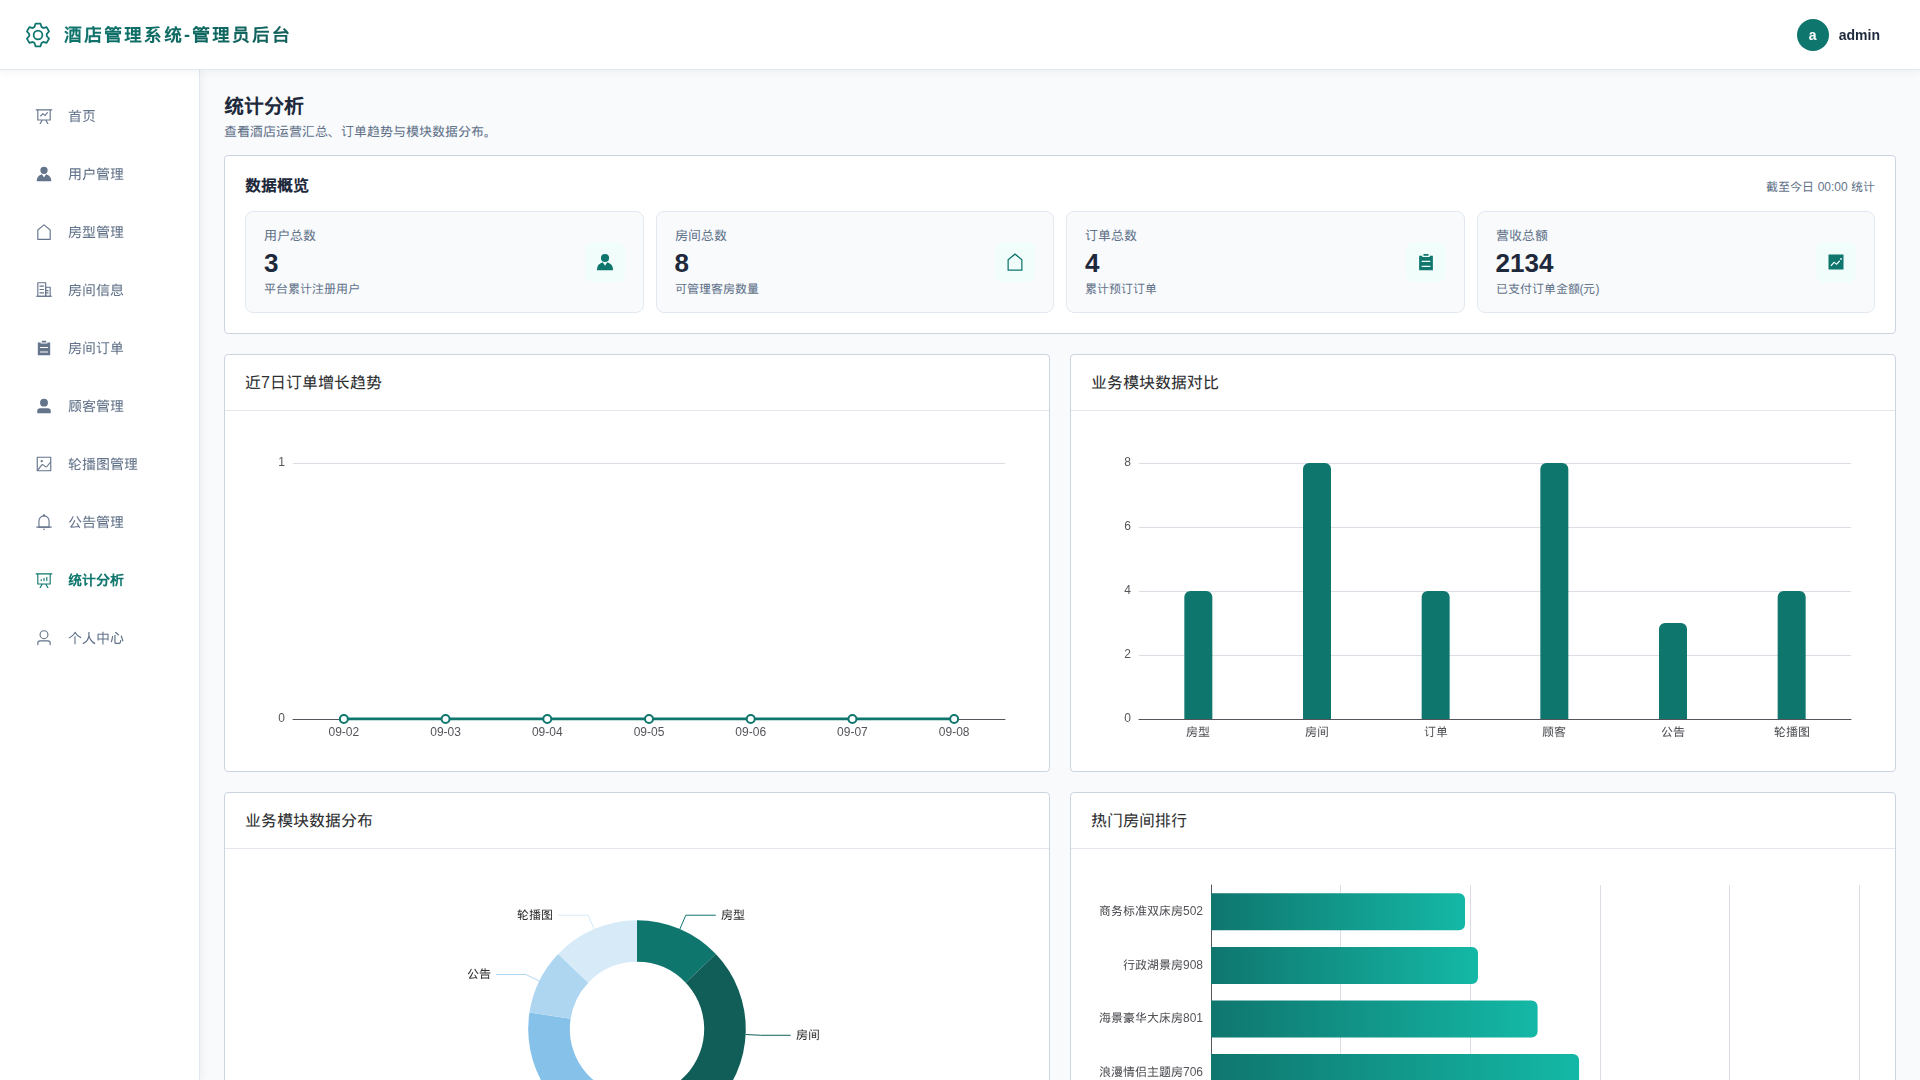The image size is (1920, 1080).
Task: Click the 09-05 data point on trend line
Action: [x=649, y=719]
